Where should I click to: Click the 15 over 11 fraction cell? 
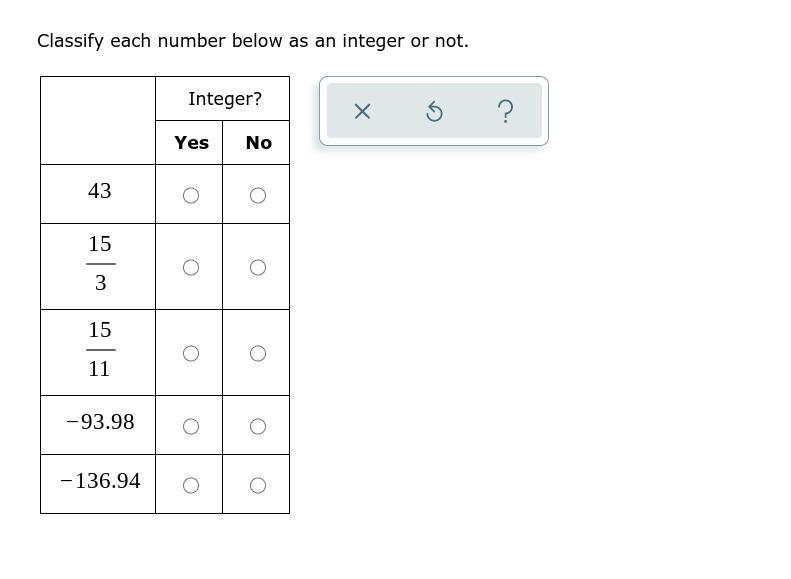coord(98,353)
